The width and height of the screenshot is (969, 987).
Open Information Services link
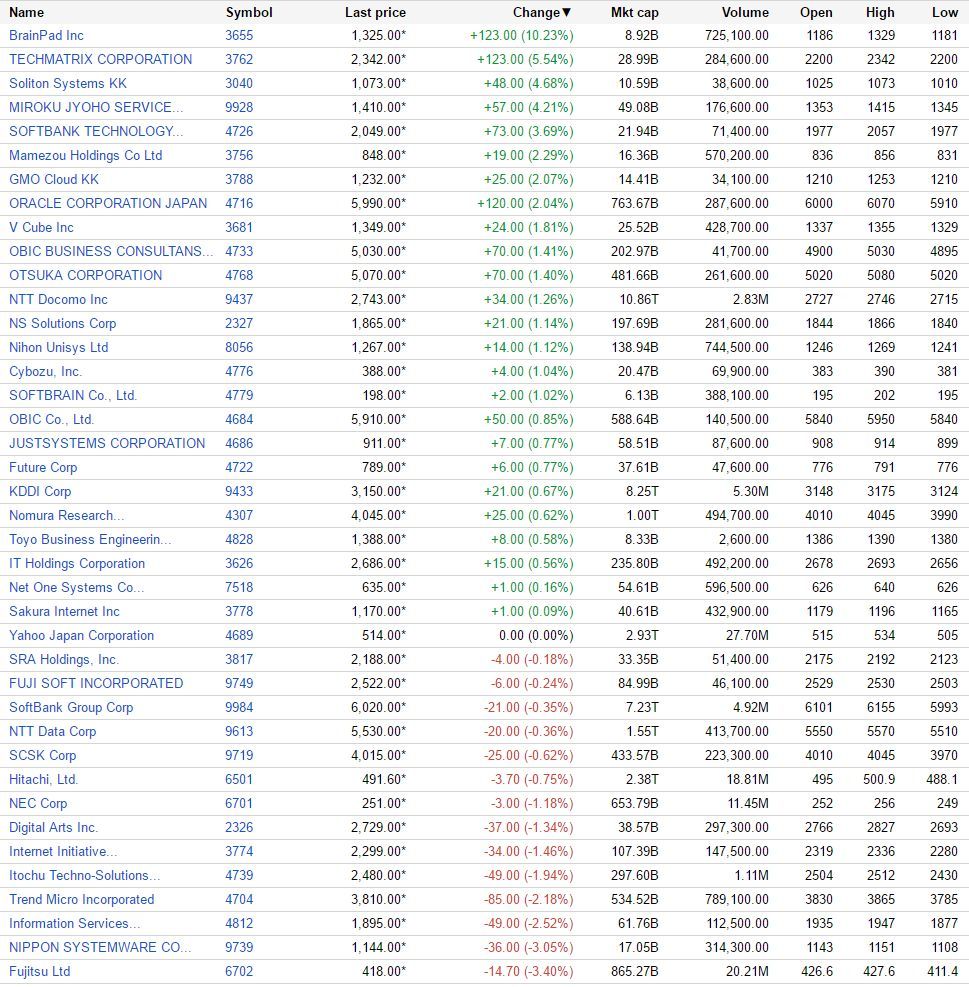[74, 923]
